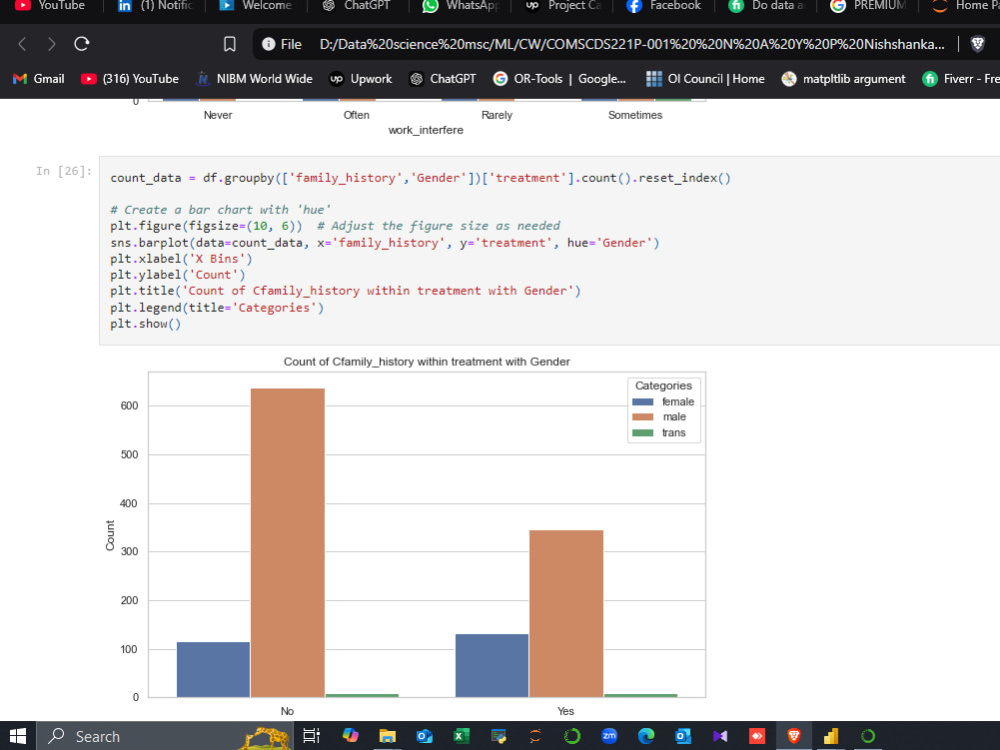Open the NIBM World Wide bookmark
The width and height of the screenshot is (1000, 750).
pos(254,79)
